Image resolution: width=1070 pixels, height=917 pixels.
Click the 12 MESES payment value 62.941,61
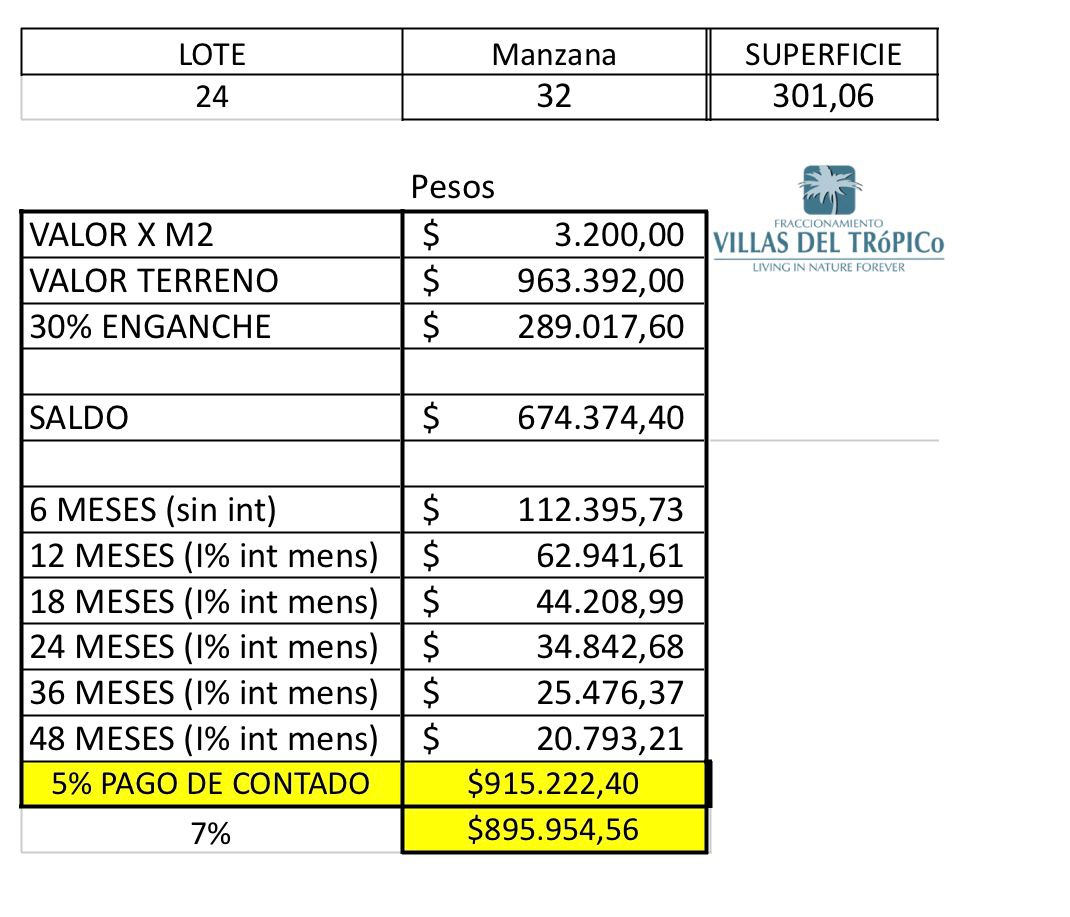[610, 555]
